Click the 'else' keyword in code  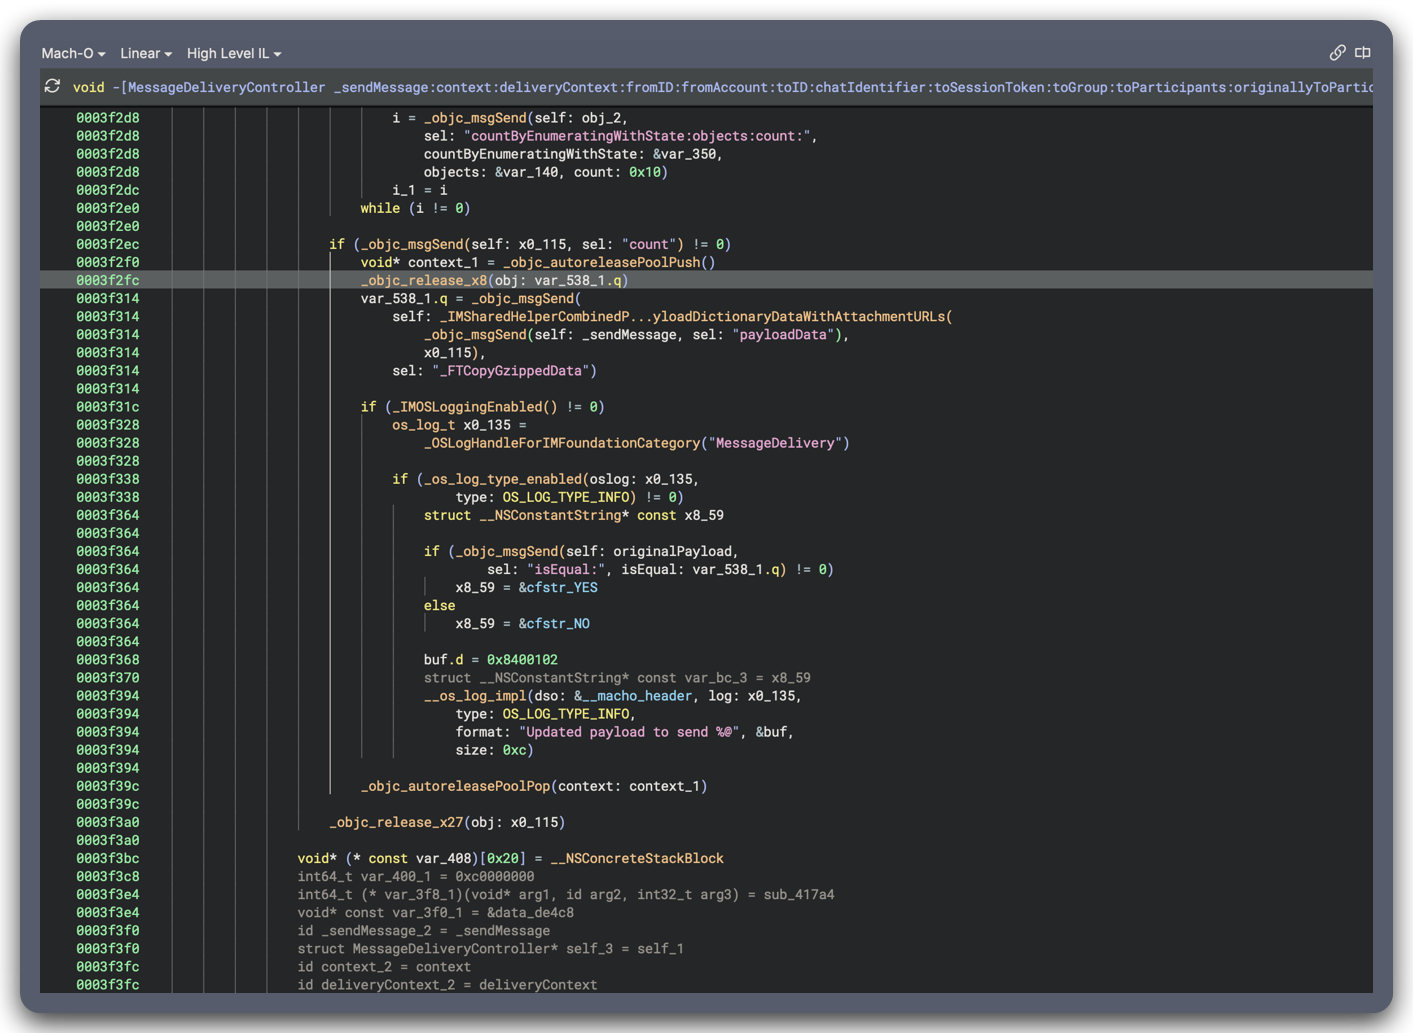[439, 605]
